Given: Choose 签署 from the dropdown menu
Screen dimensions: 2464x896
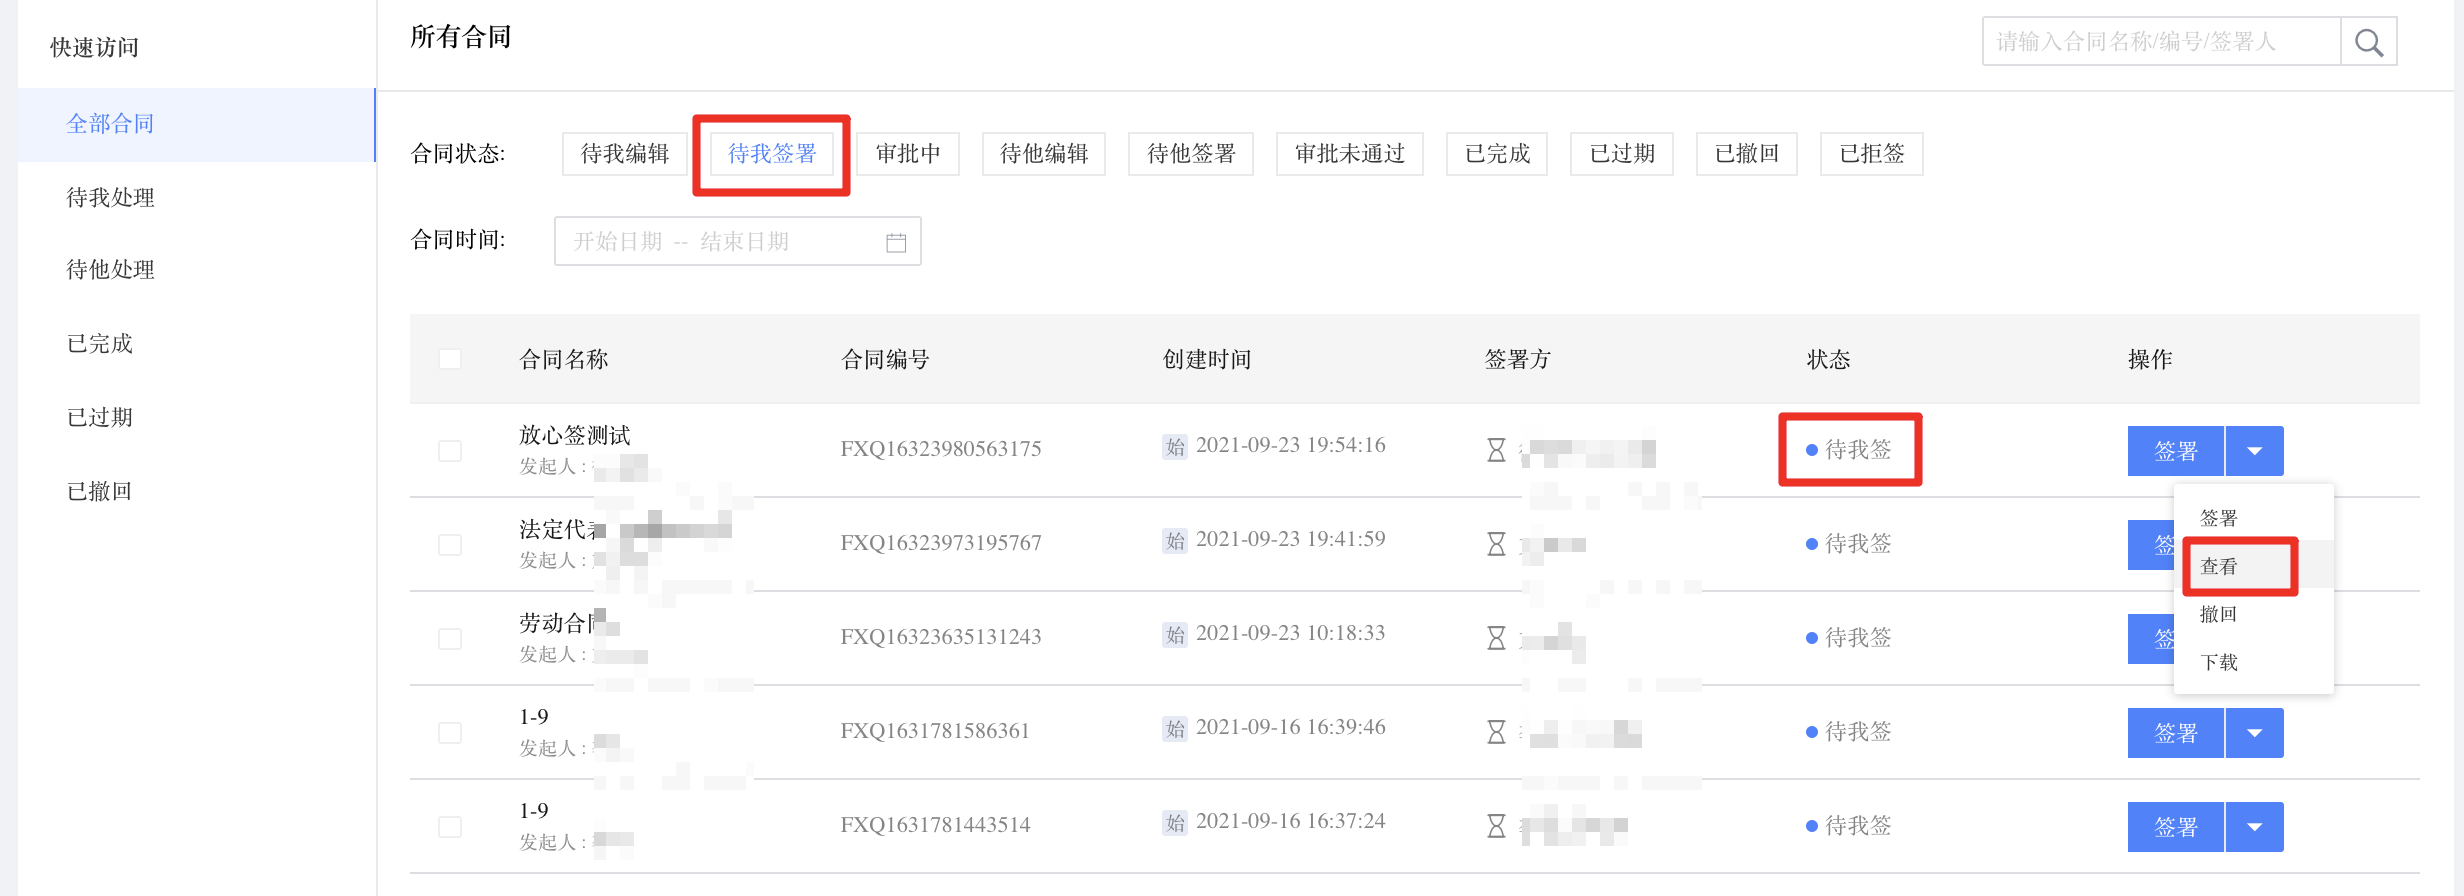Looking at the screenshot, I should [2254, 518].
